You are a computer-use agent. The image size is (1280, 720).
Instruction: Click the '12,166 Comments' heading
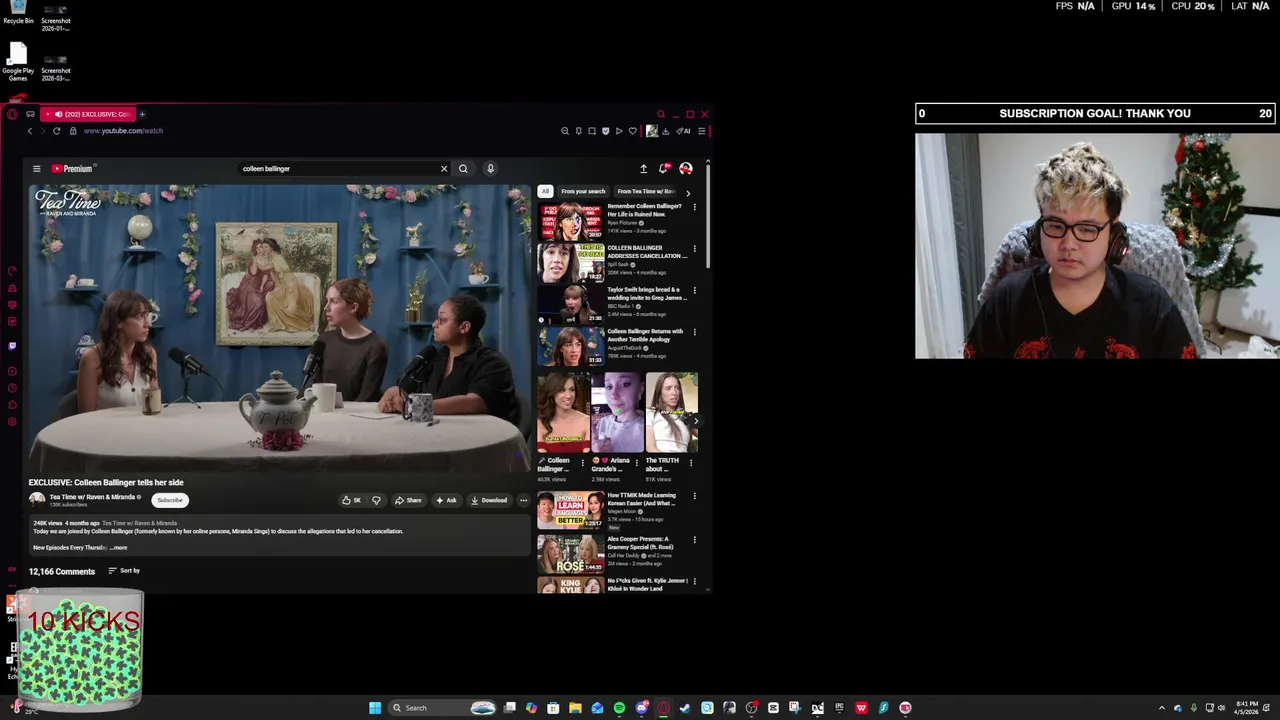[x=62, y=572]
